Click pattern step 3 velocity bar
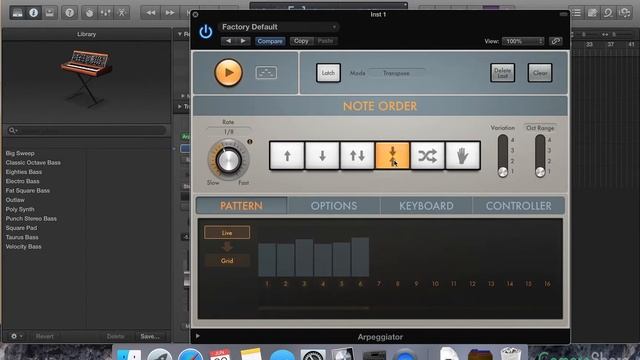The height and width of the screenshot is (360, 640). (x=304, y=258)
